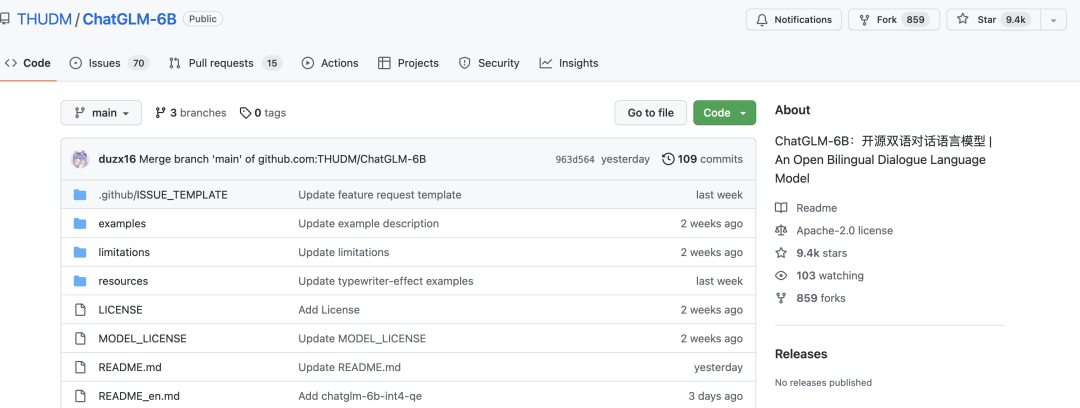The height and width of the screenshot is (408, 1080).
Task: Expand the main branch selector
Action: pos(101,113)
